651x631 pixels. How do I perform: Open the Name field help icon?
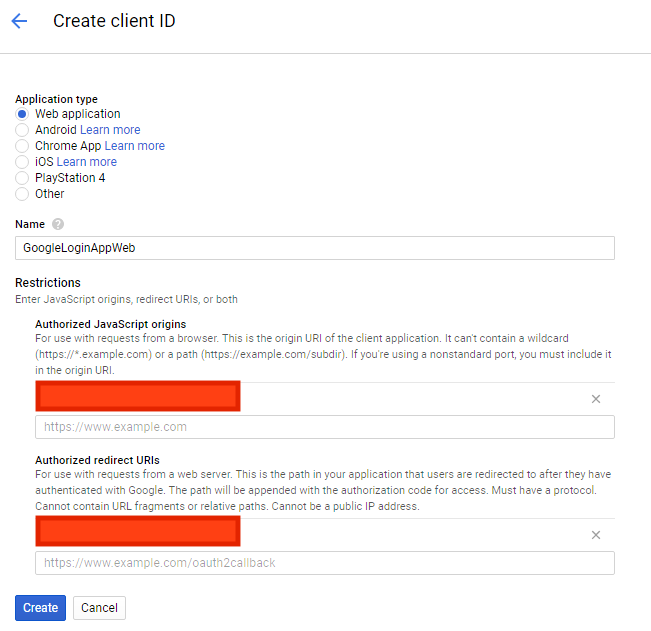pos(58,224)
